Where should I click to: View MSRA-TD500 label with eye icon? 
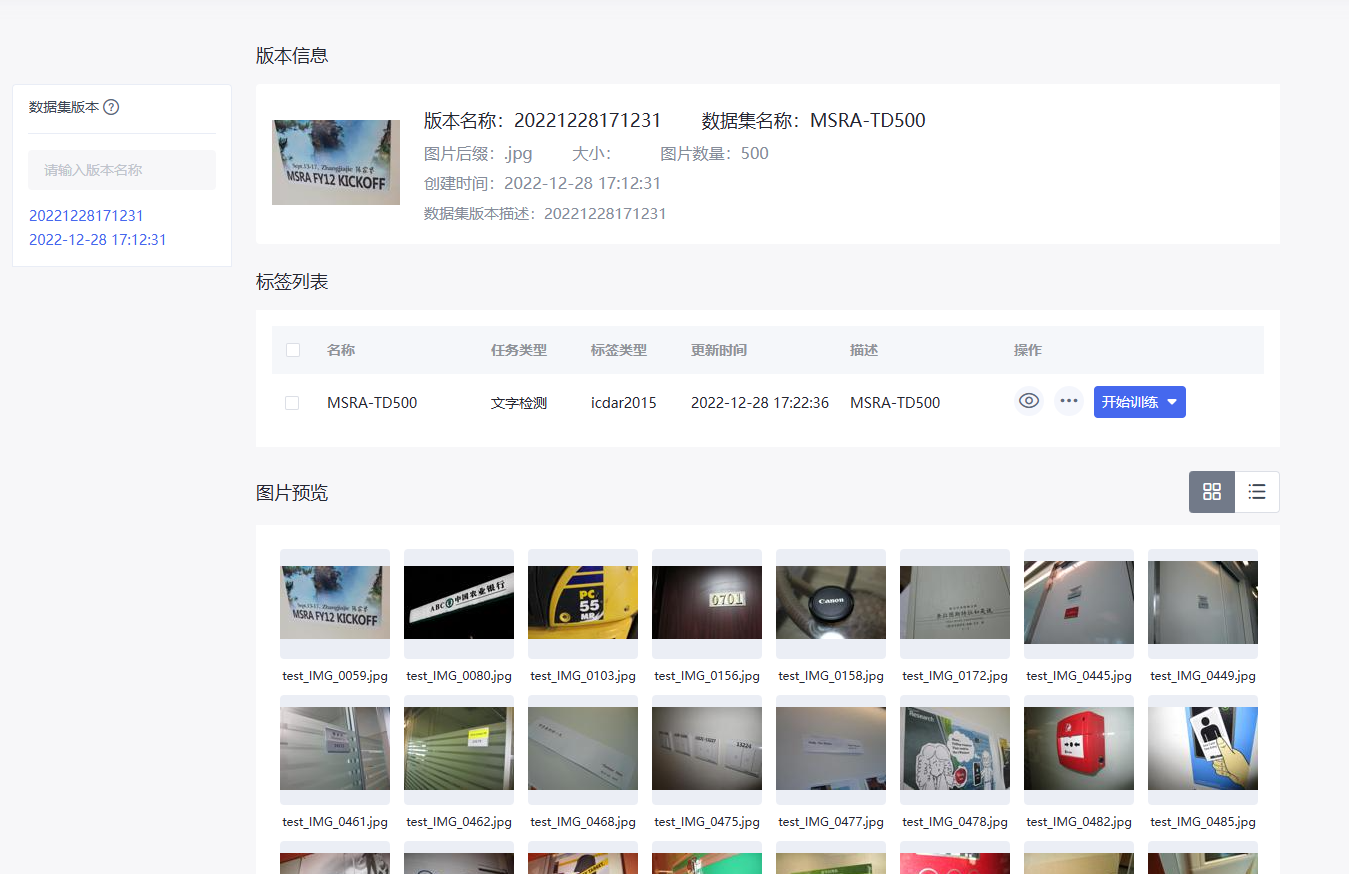pos(1029,402)
